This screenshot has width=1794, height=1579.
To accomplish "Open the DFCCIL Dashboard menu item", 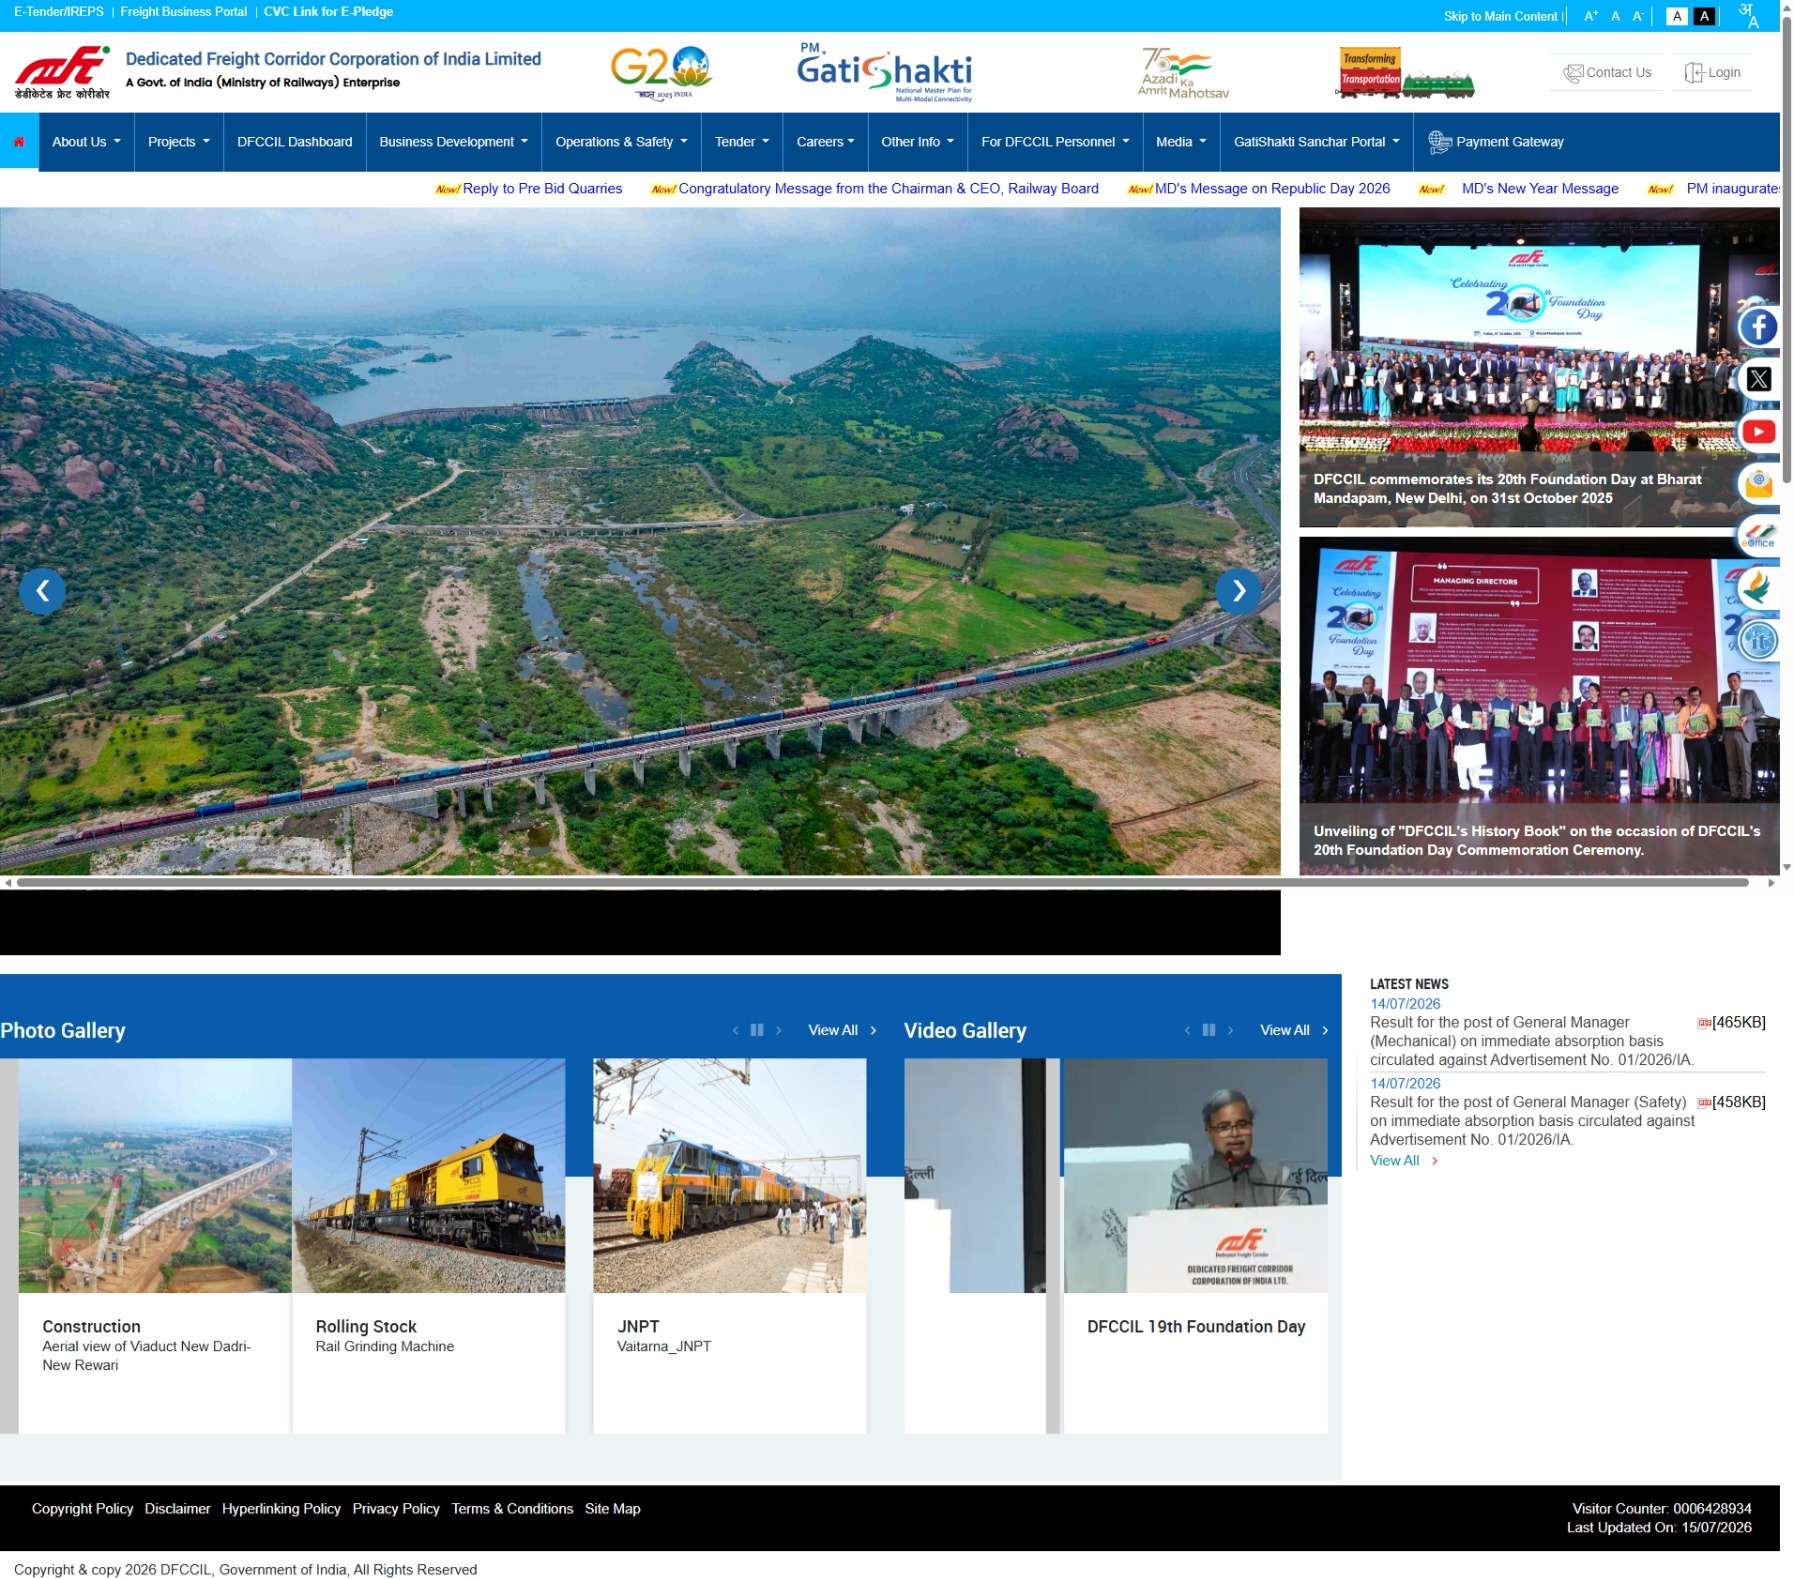I will pyautogui.click(x=294, y=142).
